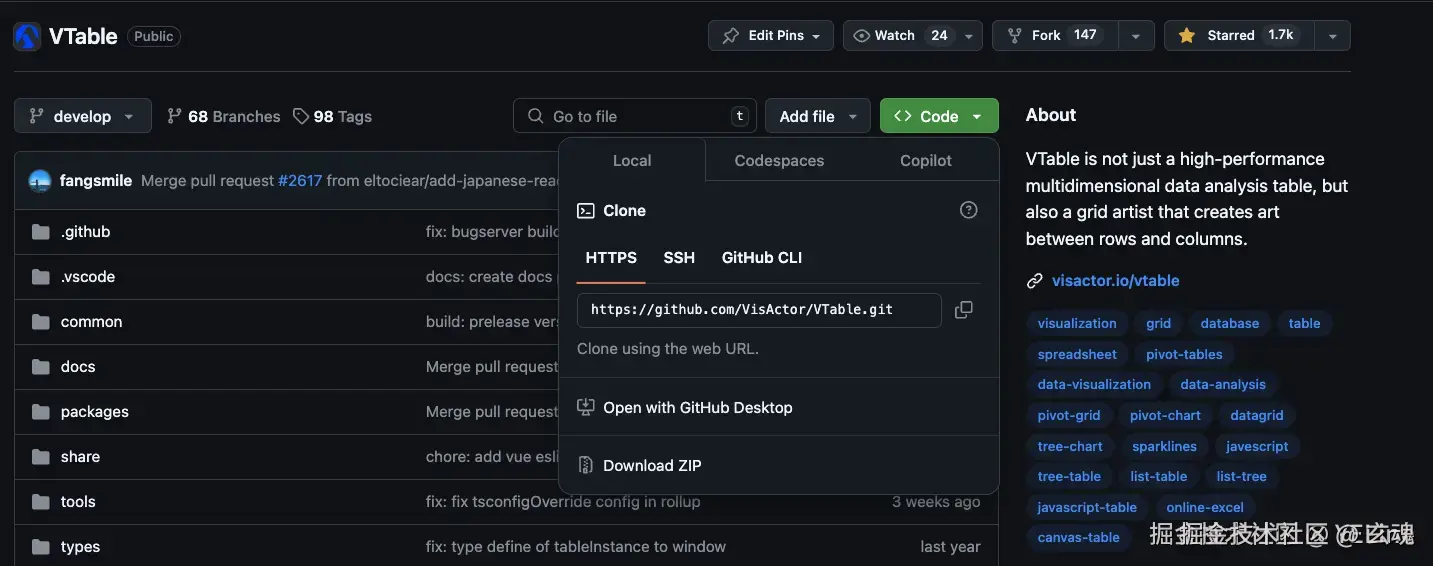Expand the Add file dropdown
Screen dimensions: 1433x566
pyautogui.click(x=817, y=116)
